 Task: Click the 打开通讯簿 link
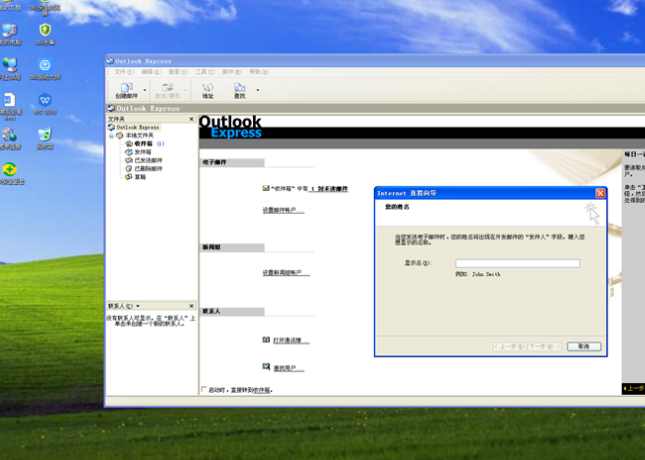click(x=291, y=340)
